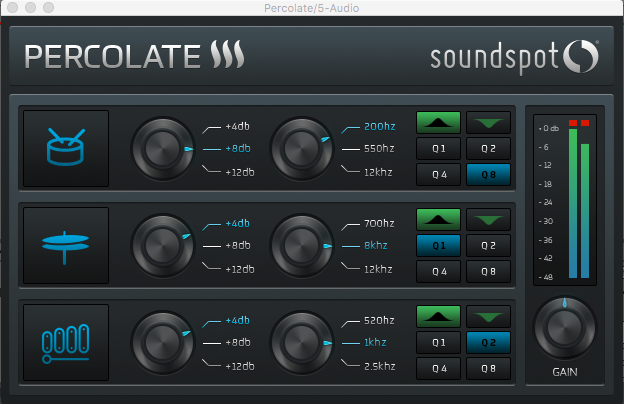Select cut curve in drum row

488,123
